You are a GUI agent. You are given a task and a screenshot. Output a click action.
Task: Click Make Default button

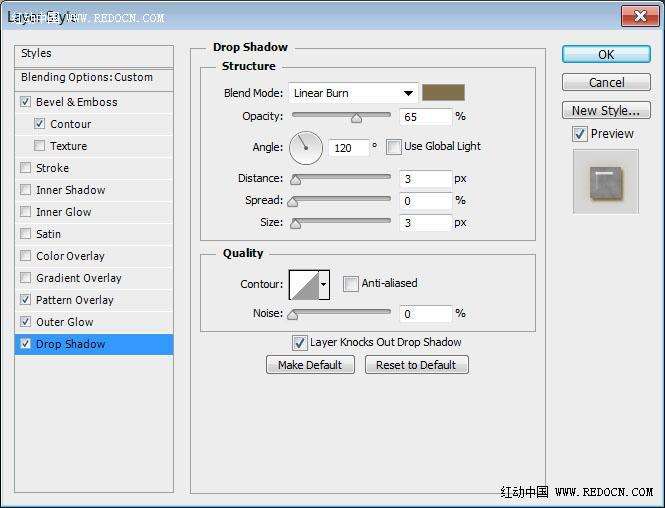[310, 365]
